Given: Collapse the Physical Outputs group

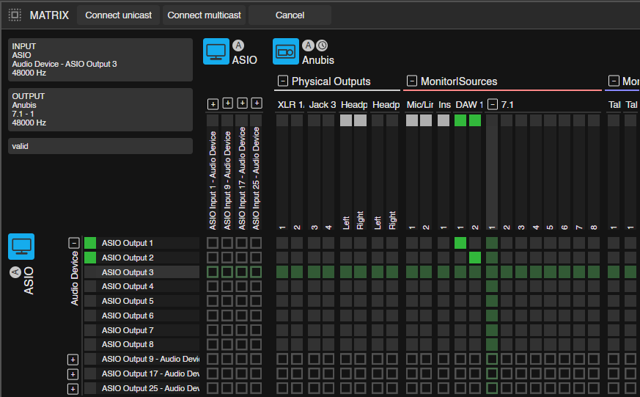Looking at the screenshot, I should 283,81.
